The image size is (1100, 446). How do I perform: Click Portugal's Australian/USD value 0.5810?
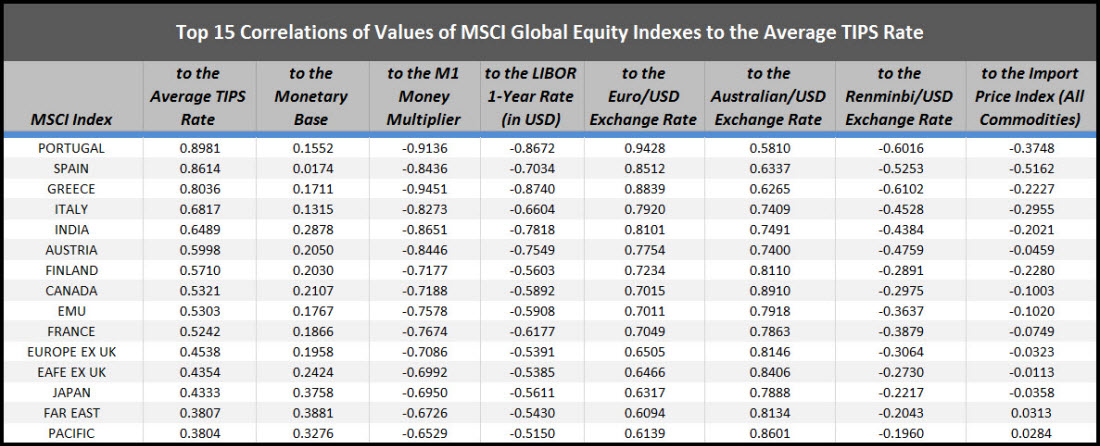(770, 148)
